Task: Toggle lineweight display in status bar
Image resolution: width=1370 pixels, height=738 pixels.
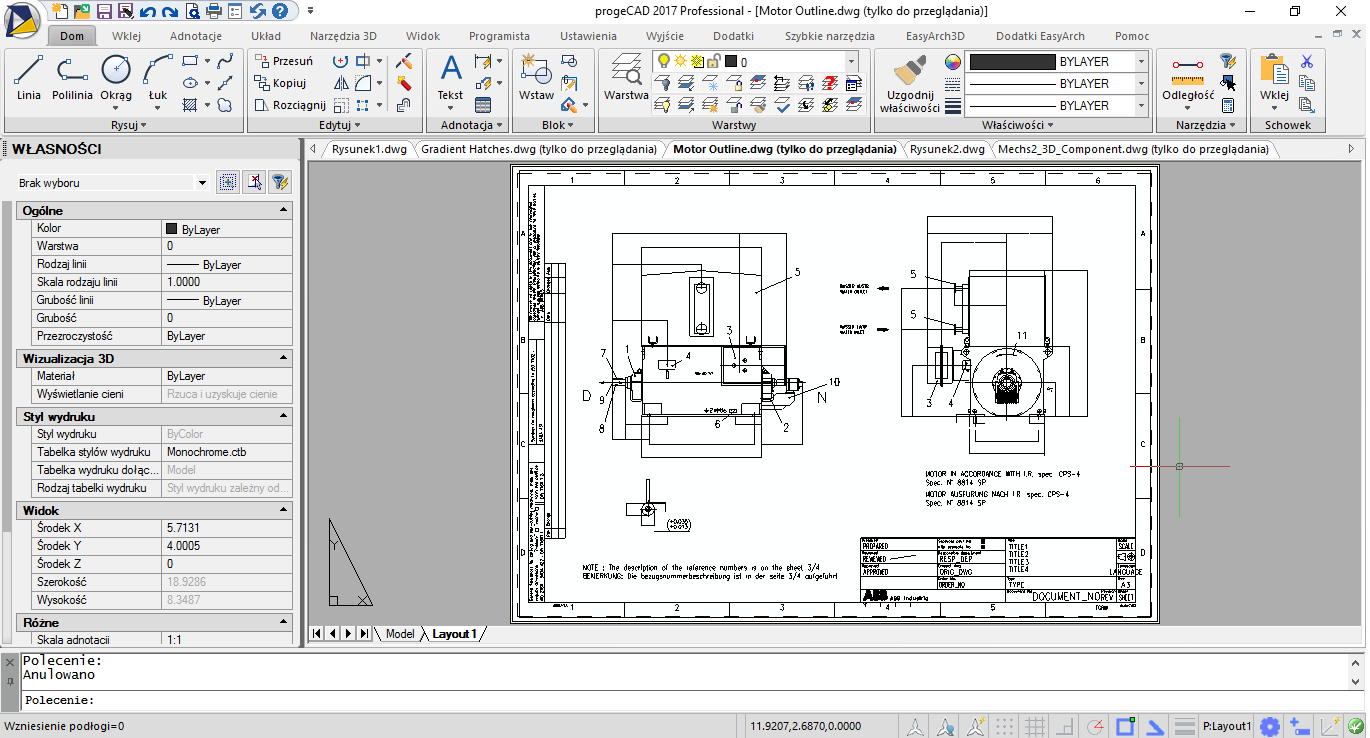Action: 1184,726
